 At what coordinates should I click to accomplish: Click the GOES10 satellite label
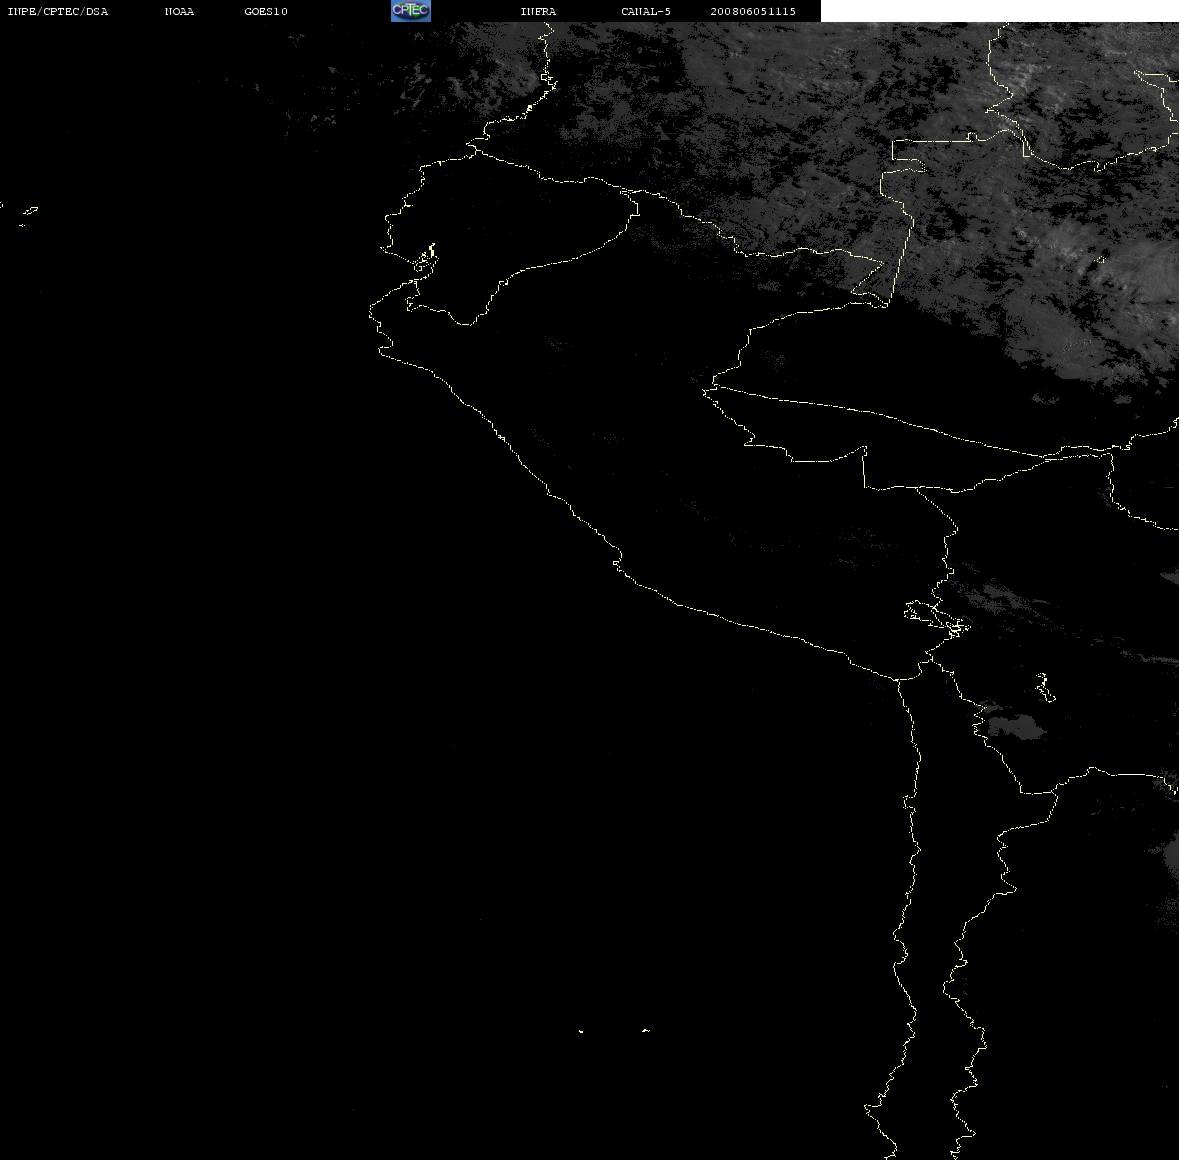click(265, 11)
